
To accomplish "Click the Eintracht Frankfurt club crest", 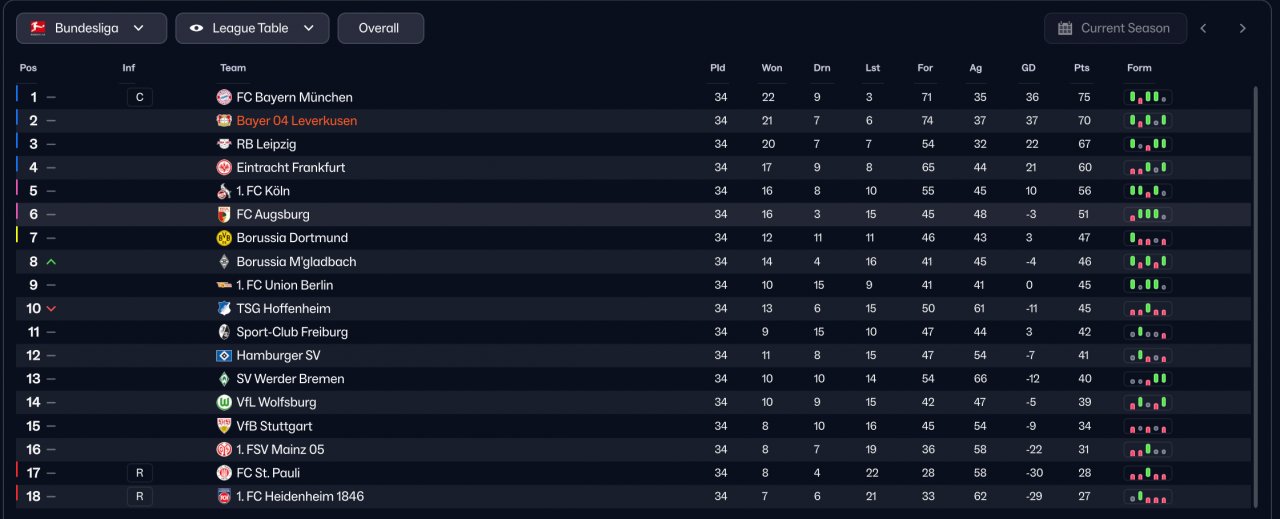I will 224,167.
